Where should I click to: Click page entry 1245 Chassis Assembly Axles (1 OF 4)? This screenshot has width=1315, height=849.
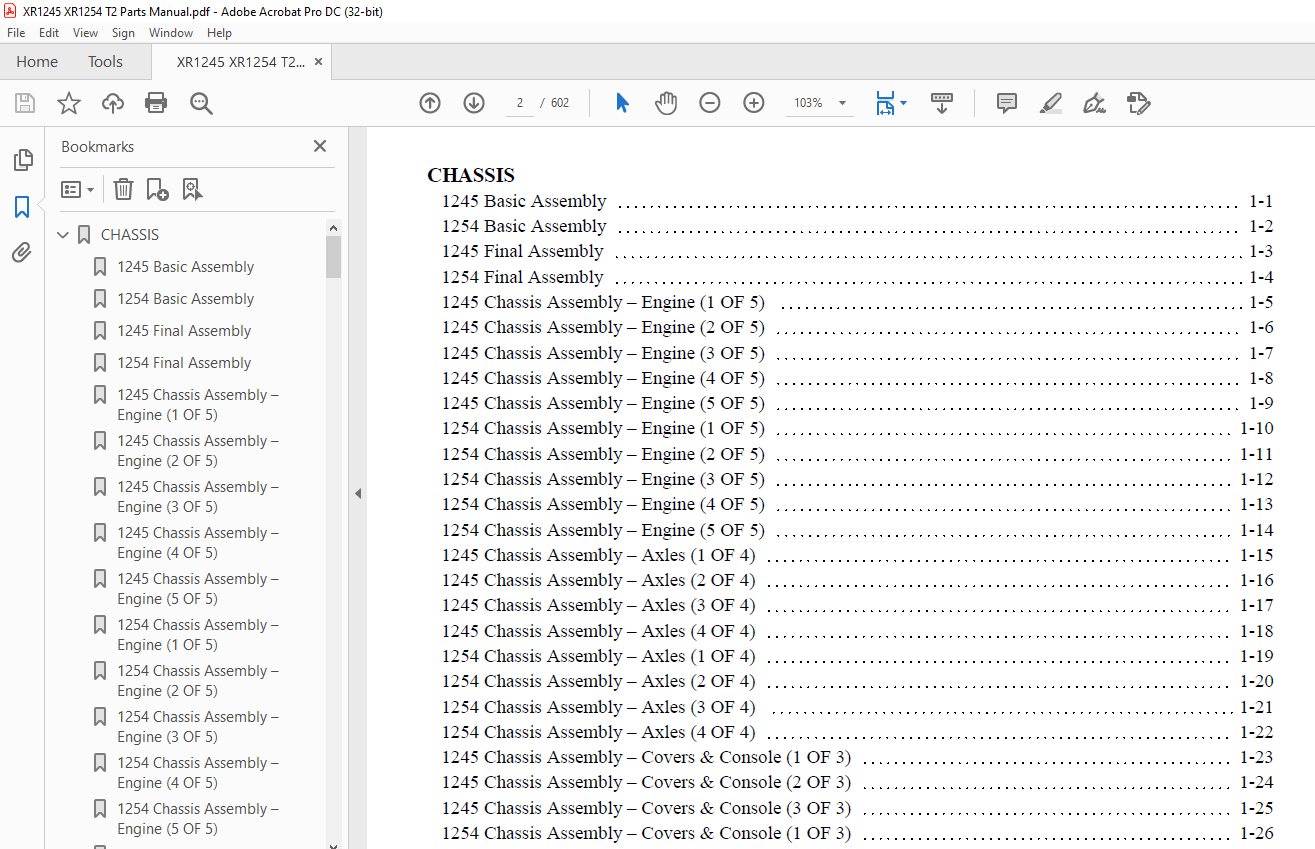point(858,555)
